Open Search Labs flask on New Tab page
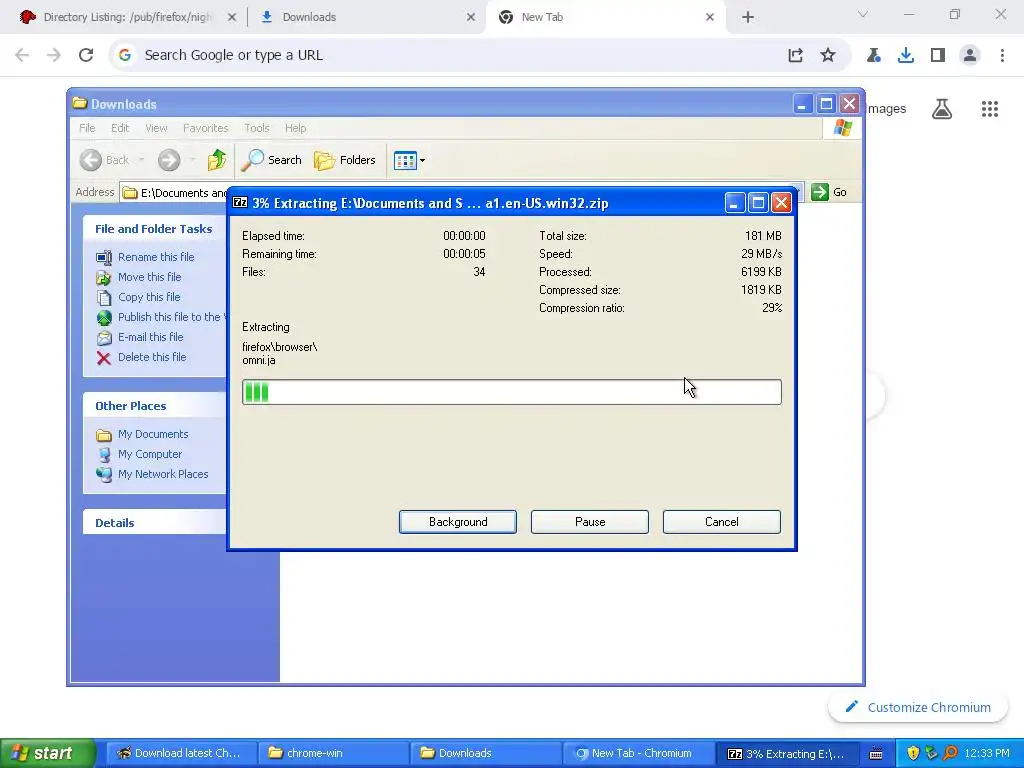Image resolution: width=1024 pixels, height=768 pixels. (x=942, y=109)
